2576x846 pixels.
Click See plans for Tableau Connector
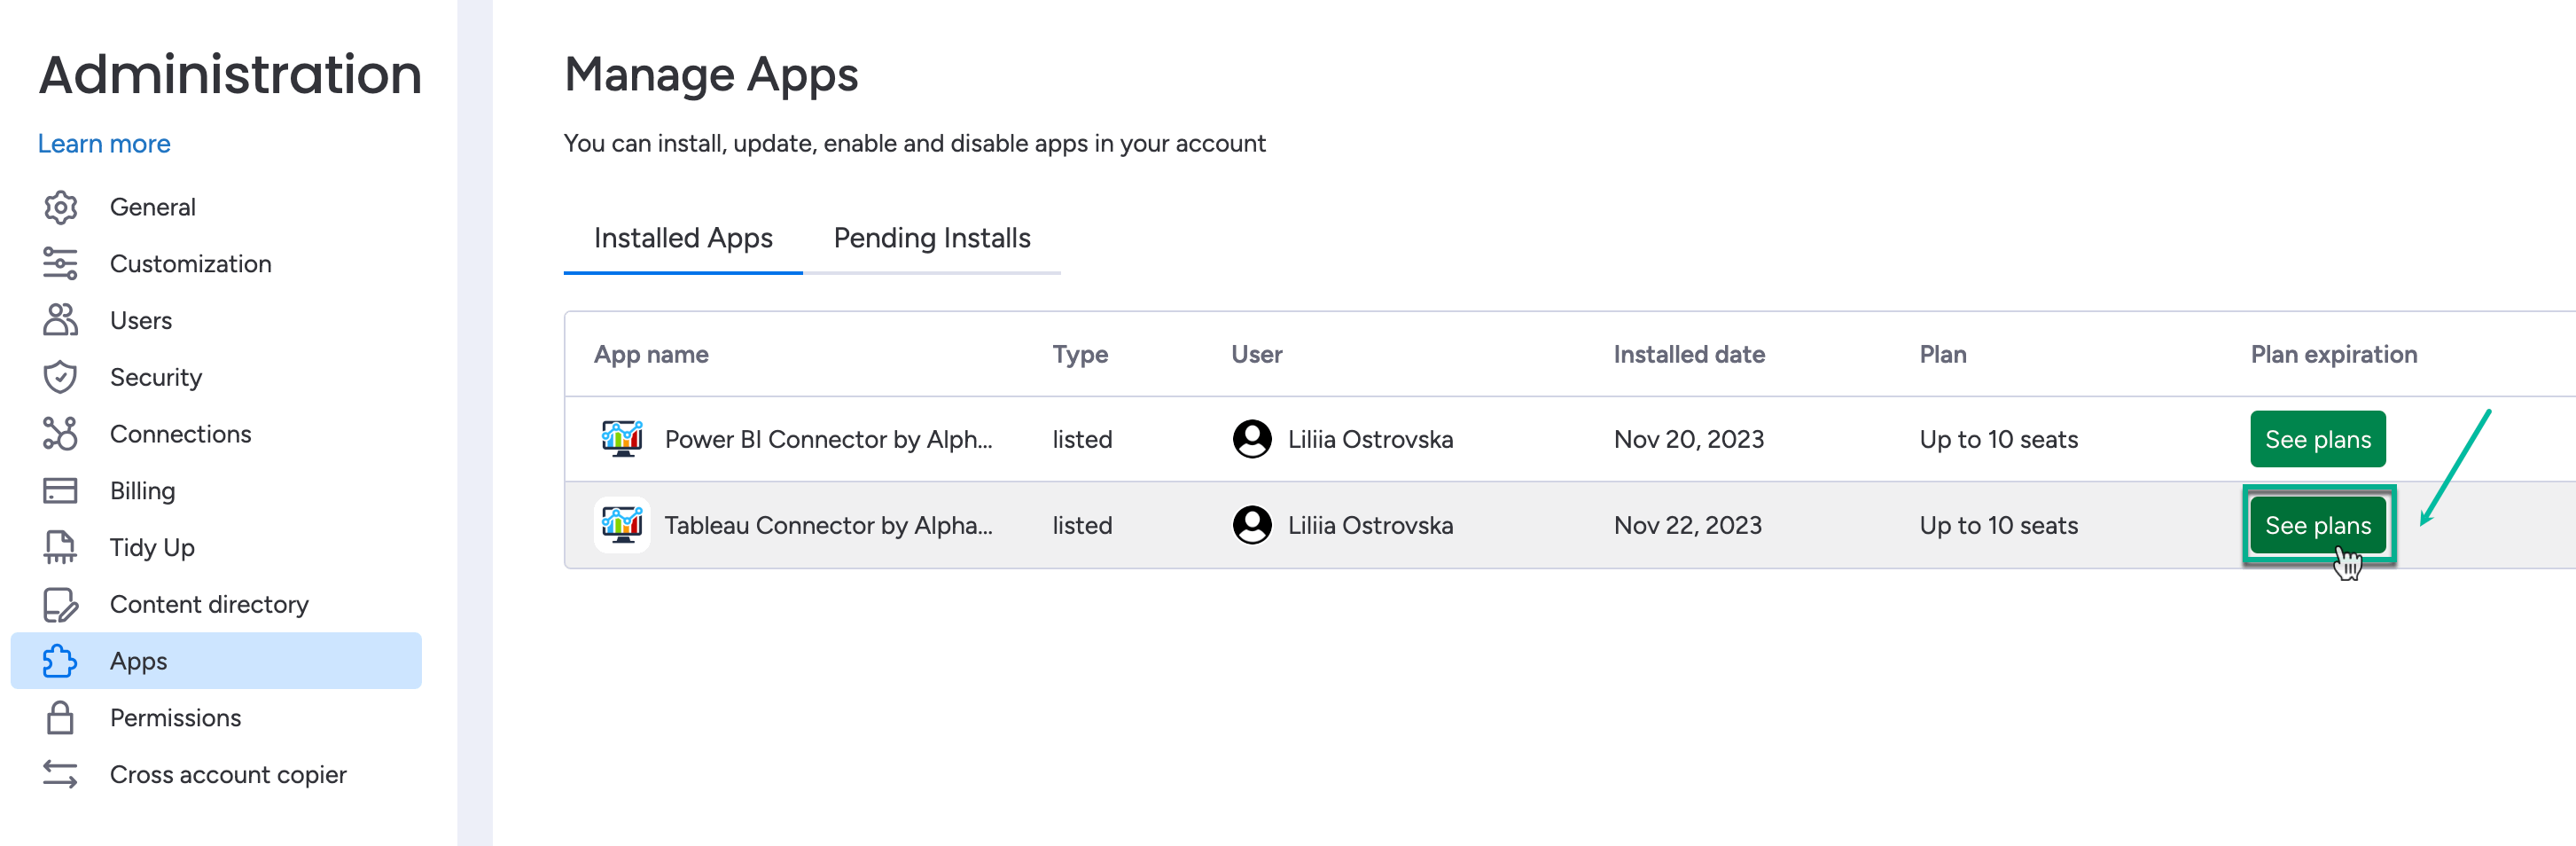(x=2317, y=525)
